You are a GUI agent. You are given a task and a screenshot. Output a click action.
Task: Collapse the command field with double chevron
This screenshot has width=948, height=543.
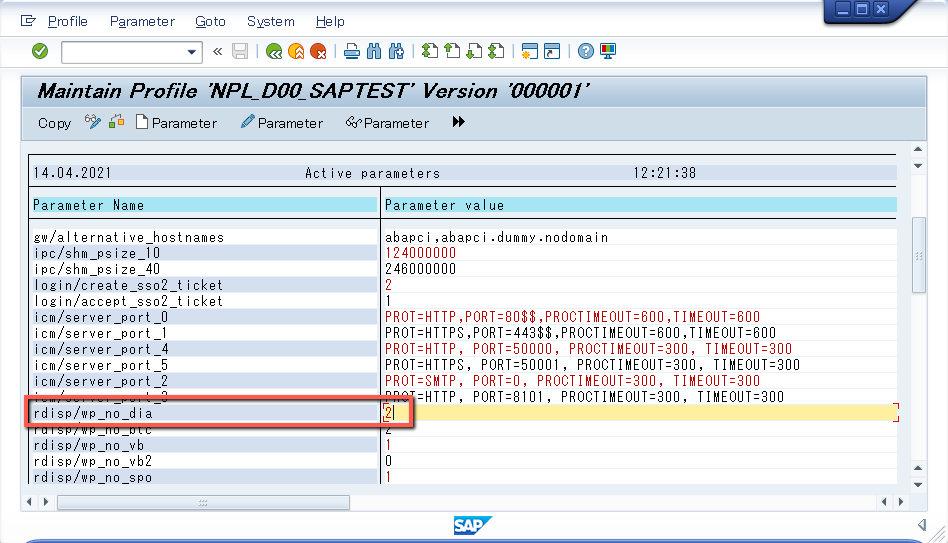tap(218, 51)
